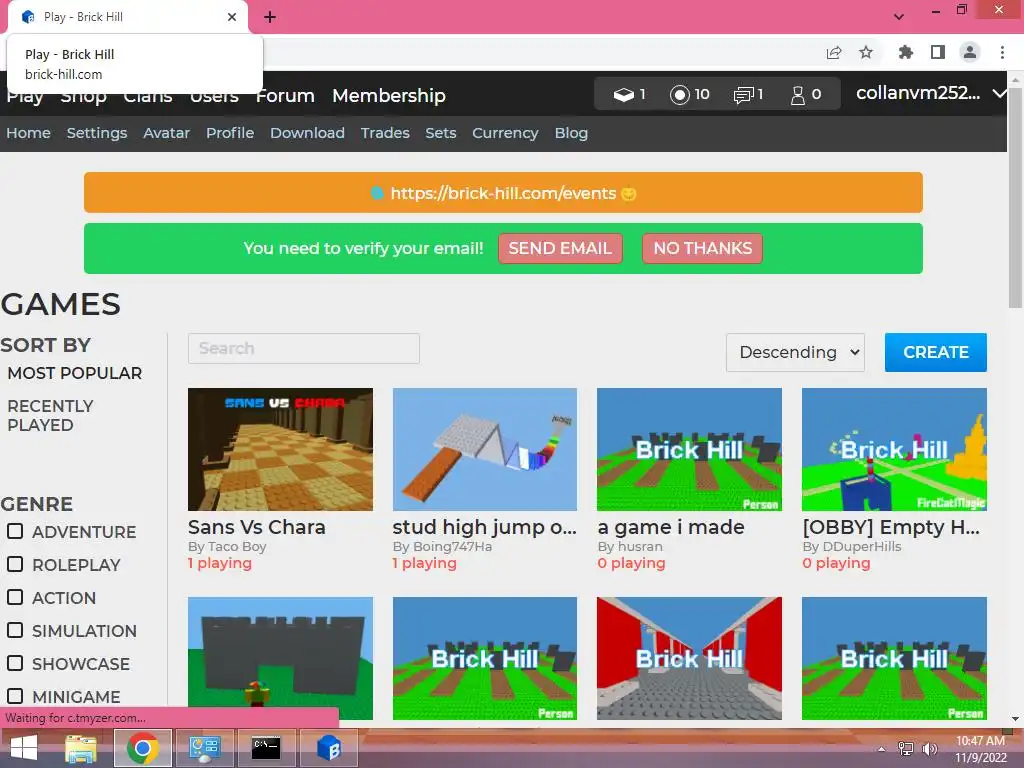Tick the Adventure genre checkbox

[x=15, y=531]
